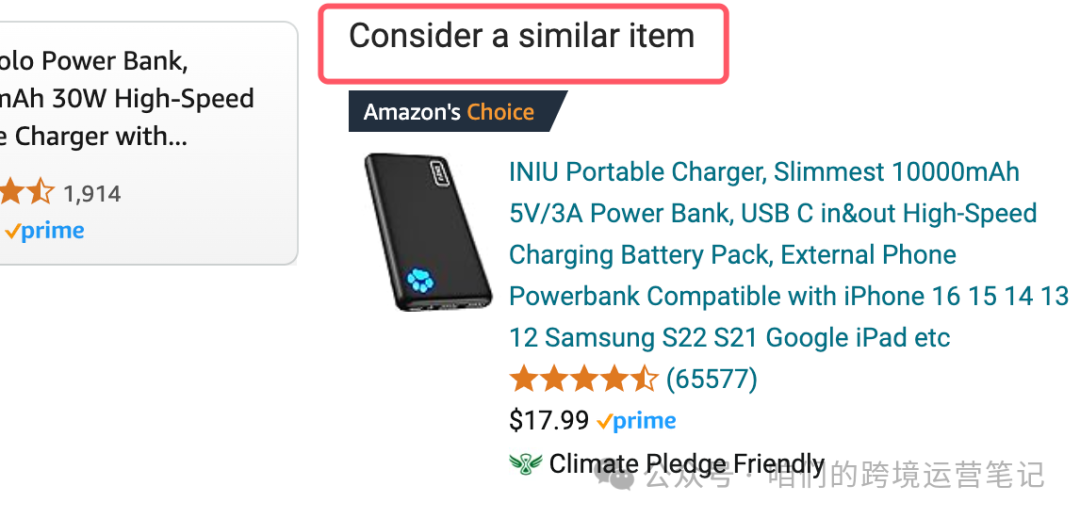This screenshot has width=1080, height=518.
Task: Click the "Consider a similar item" heading
Action: point(522,37)
